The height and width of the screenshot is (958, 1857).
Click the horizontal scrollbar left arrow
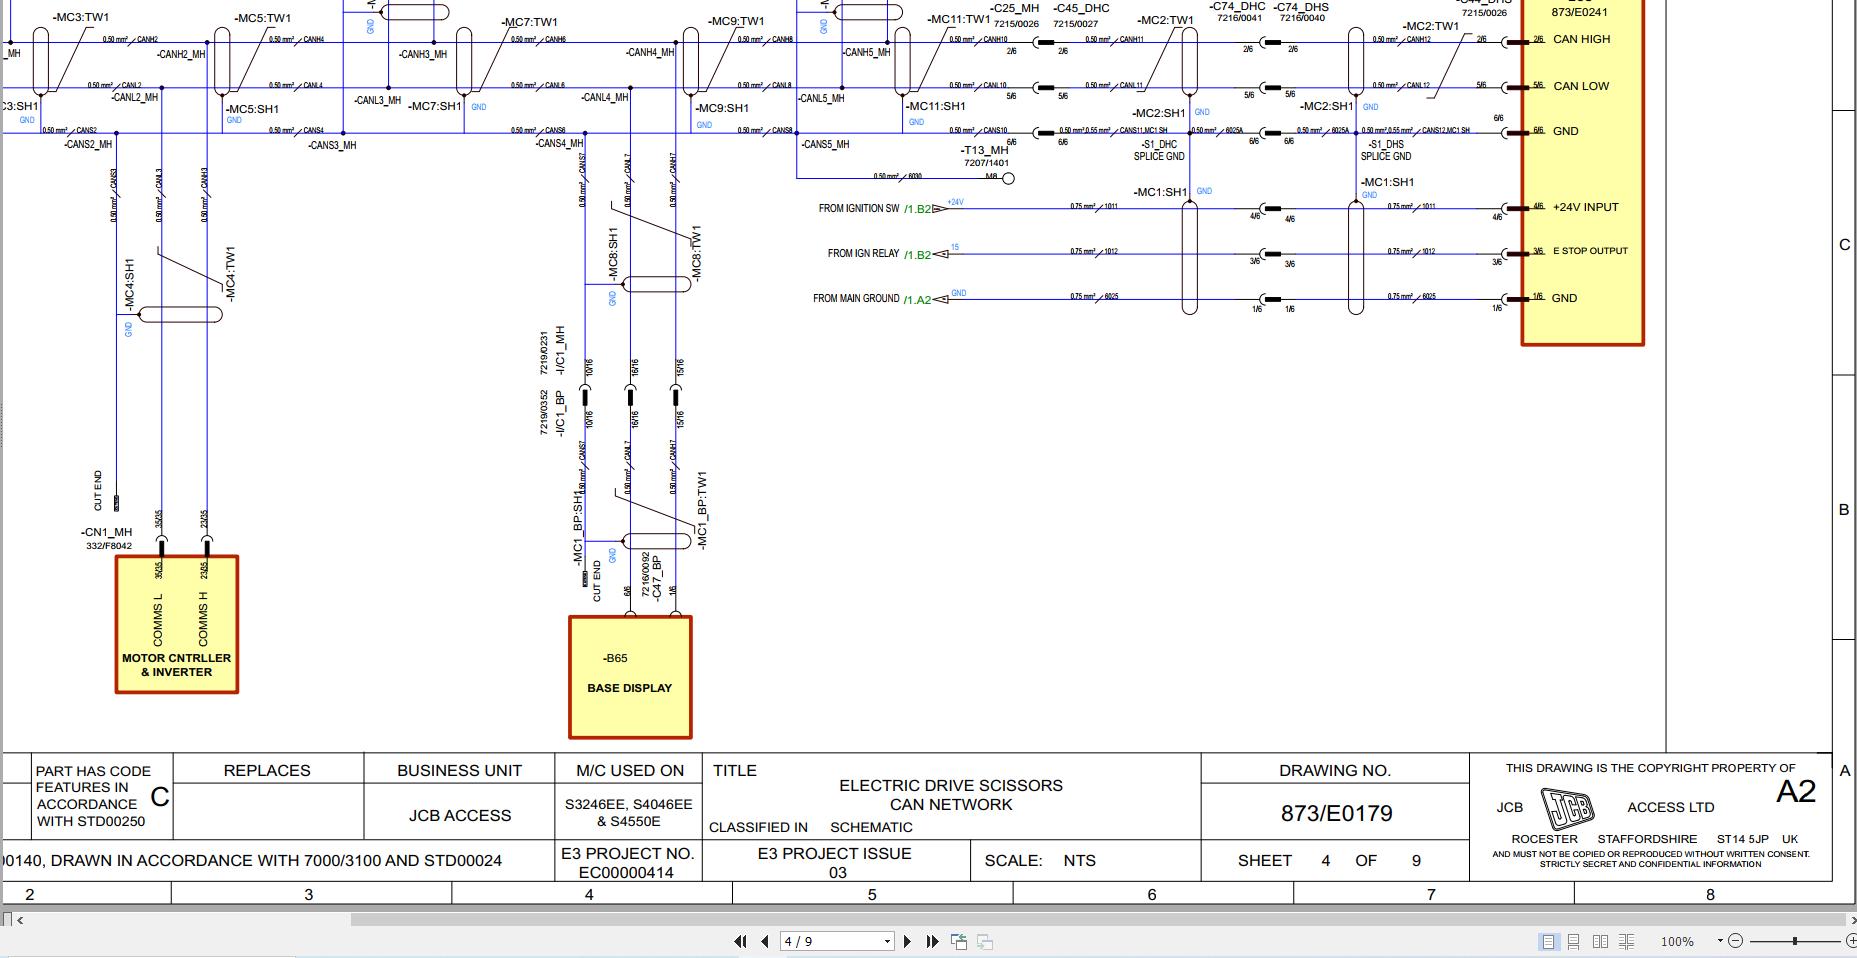20,920
